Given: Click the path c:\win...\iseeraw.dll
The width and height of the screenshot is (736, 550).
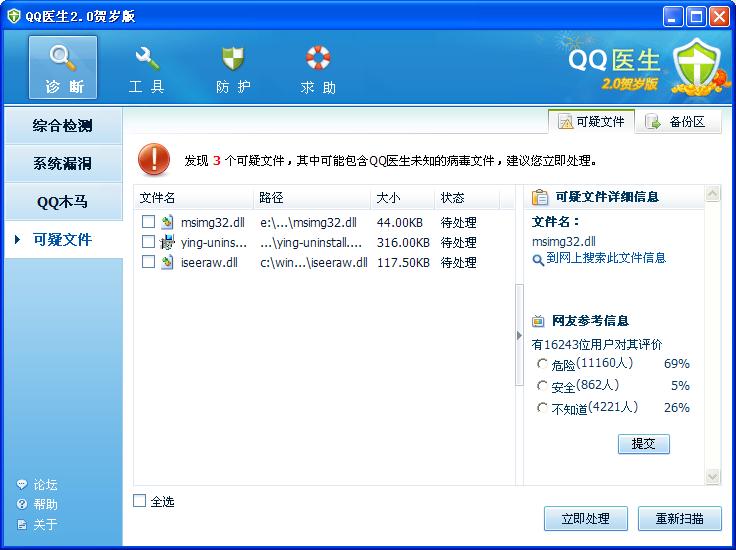Looking at the screenshot, I should coord(314,262).
